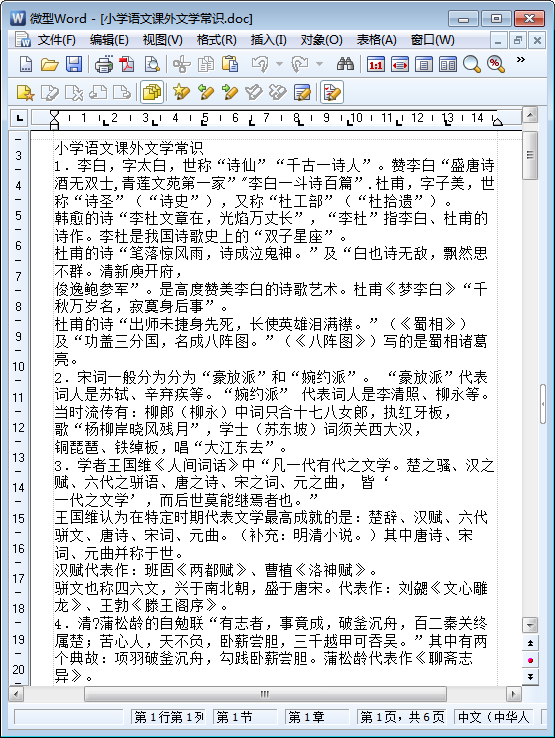The image size is (555, 738).
Task: Open redo history dropdown arrow
Action: pos(319,64)
